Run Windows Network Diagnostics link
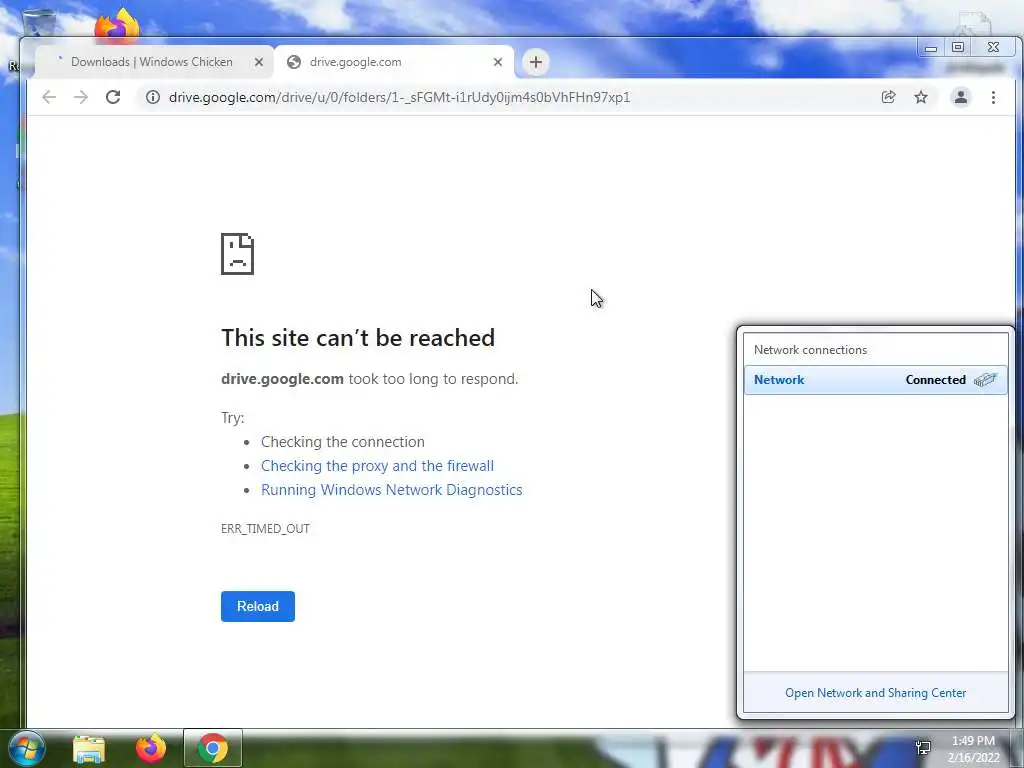The width and height of the screenshot is (1024, 768). coord(392,490)
